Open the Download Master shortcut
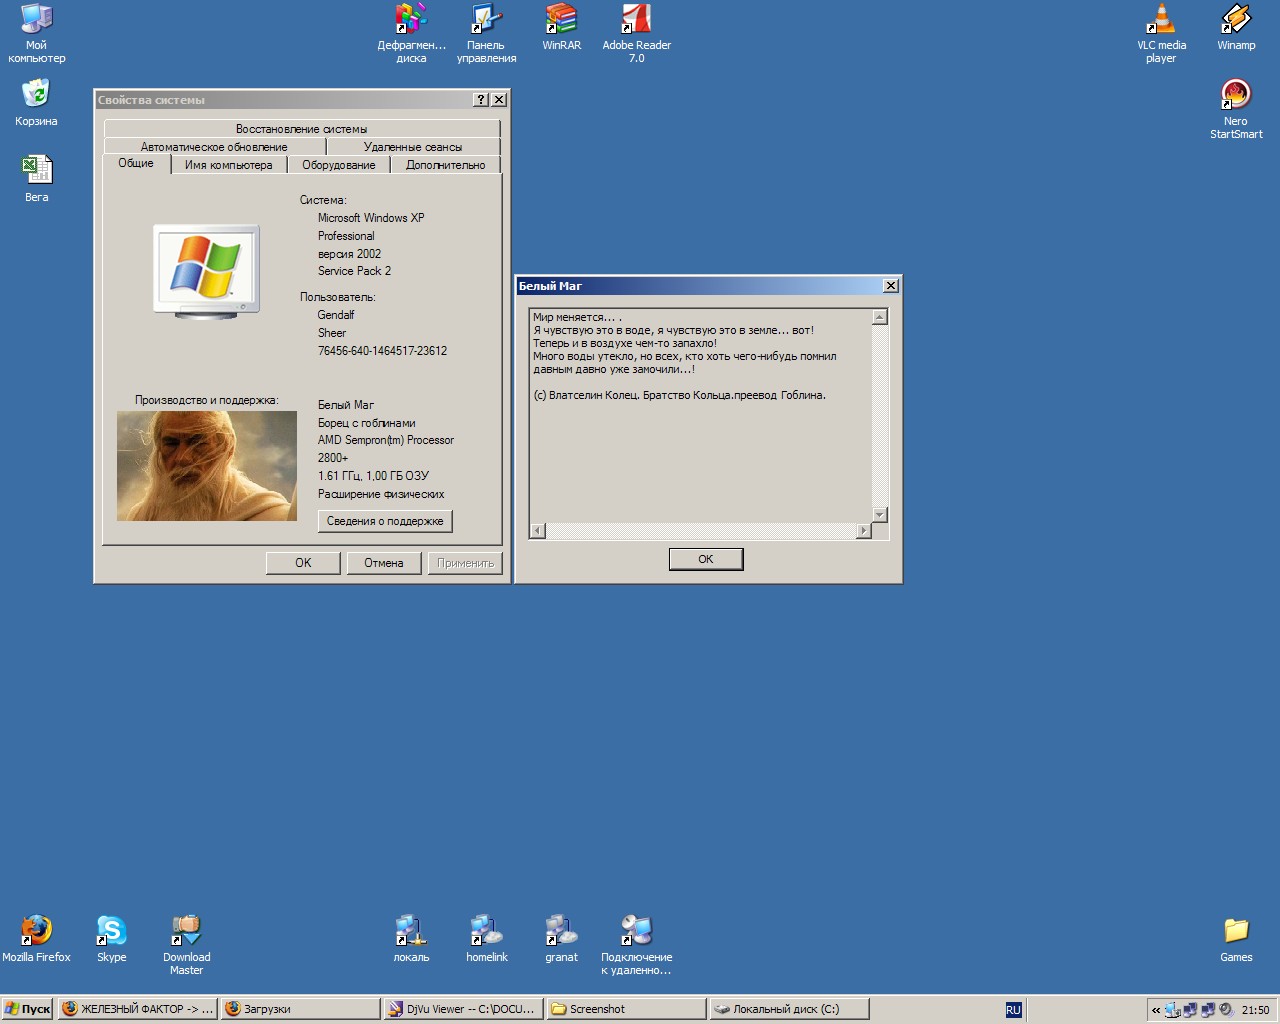This screenshot has width=1280, height=1024. click(x=186, y=945)
